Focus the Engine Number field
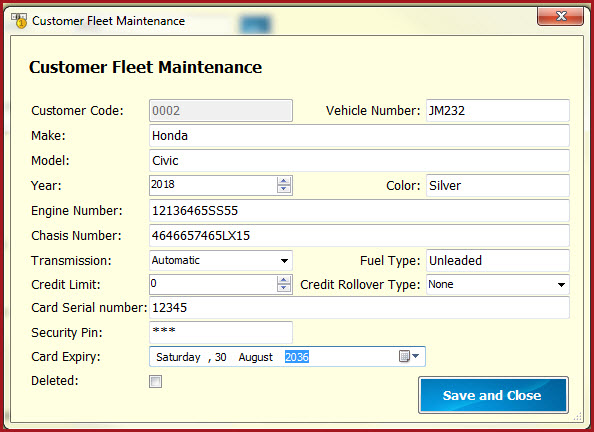The height and width of the screenshot is (432, 594). click(359, 211)
